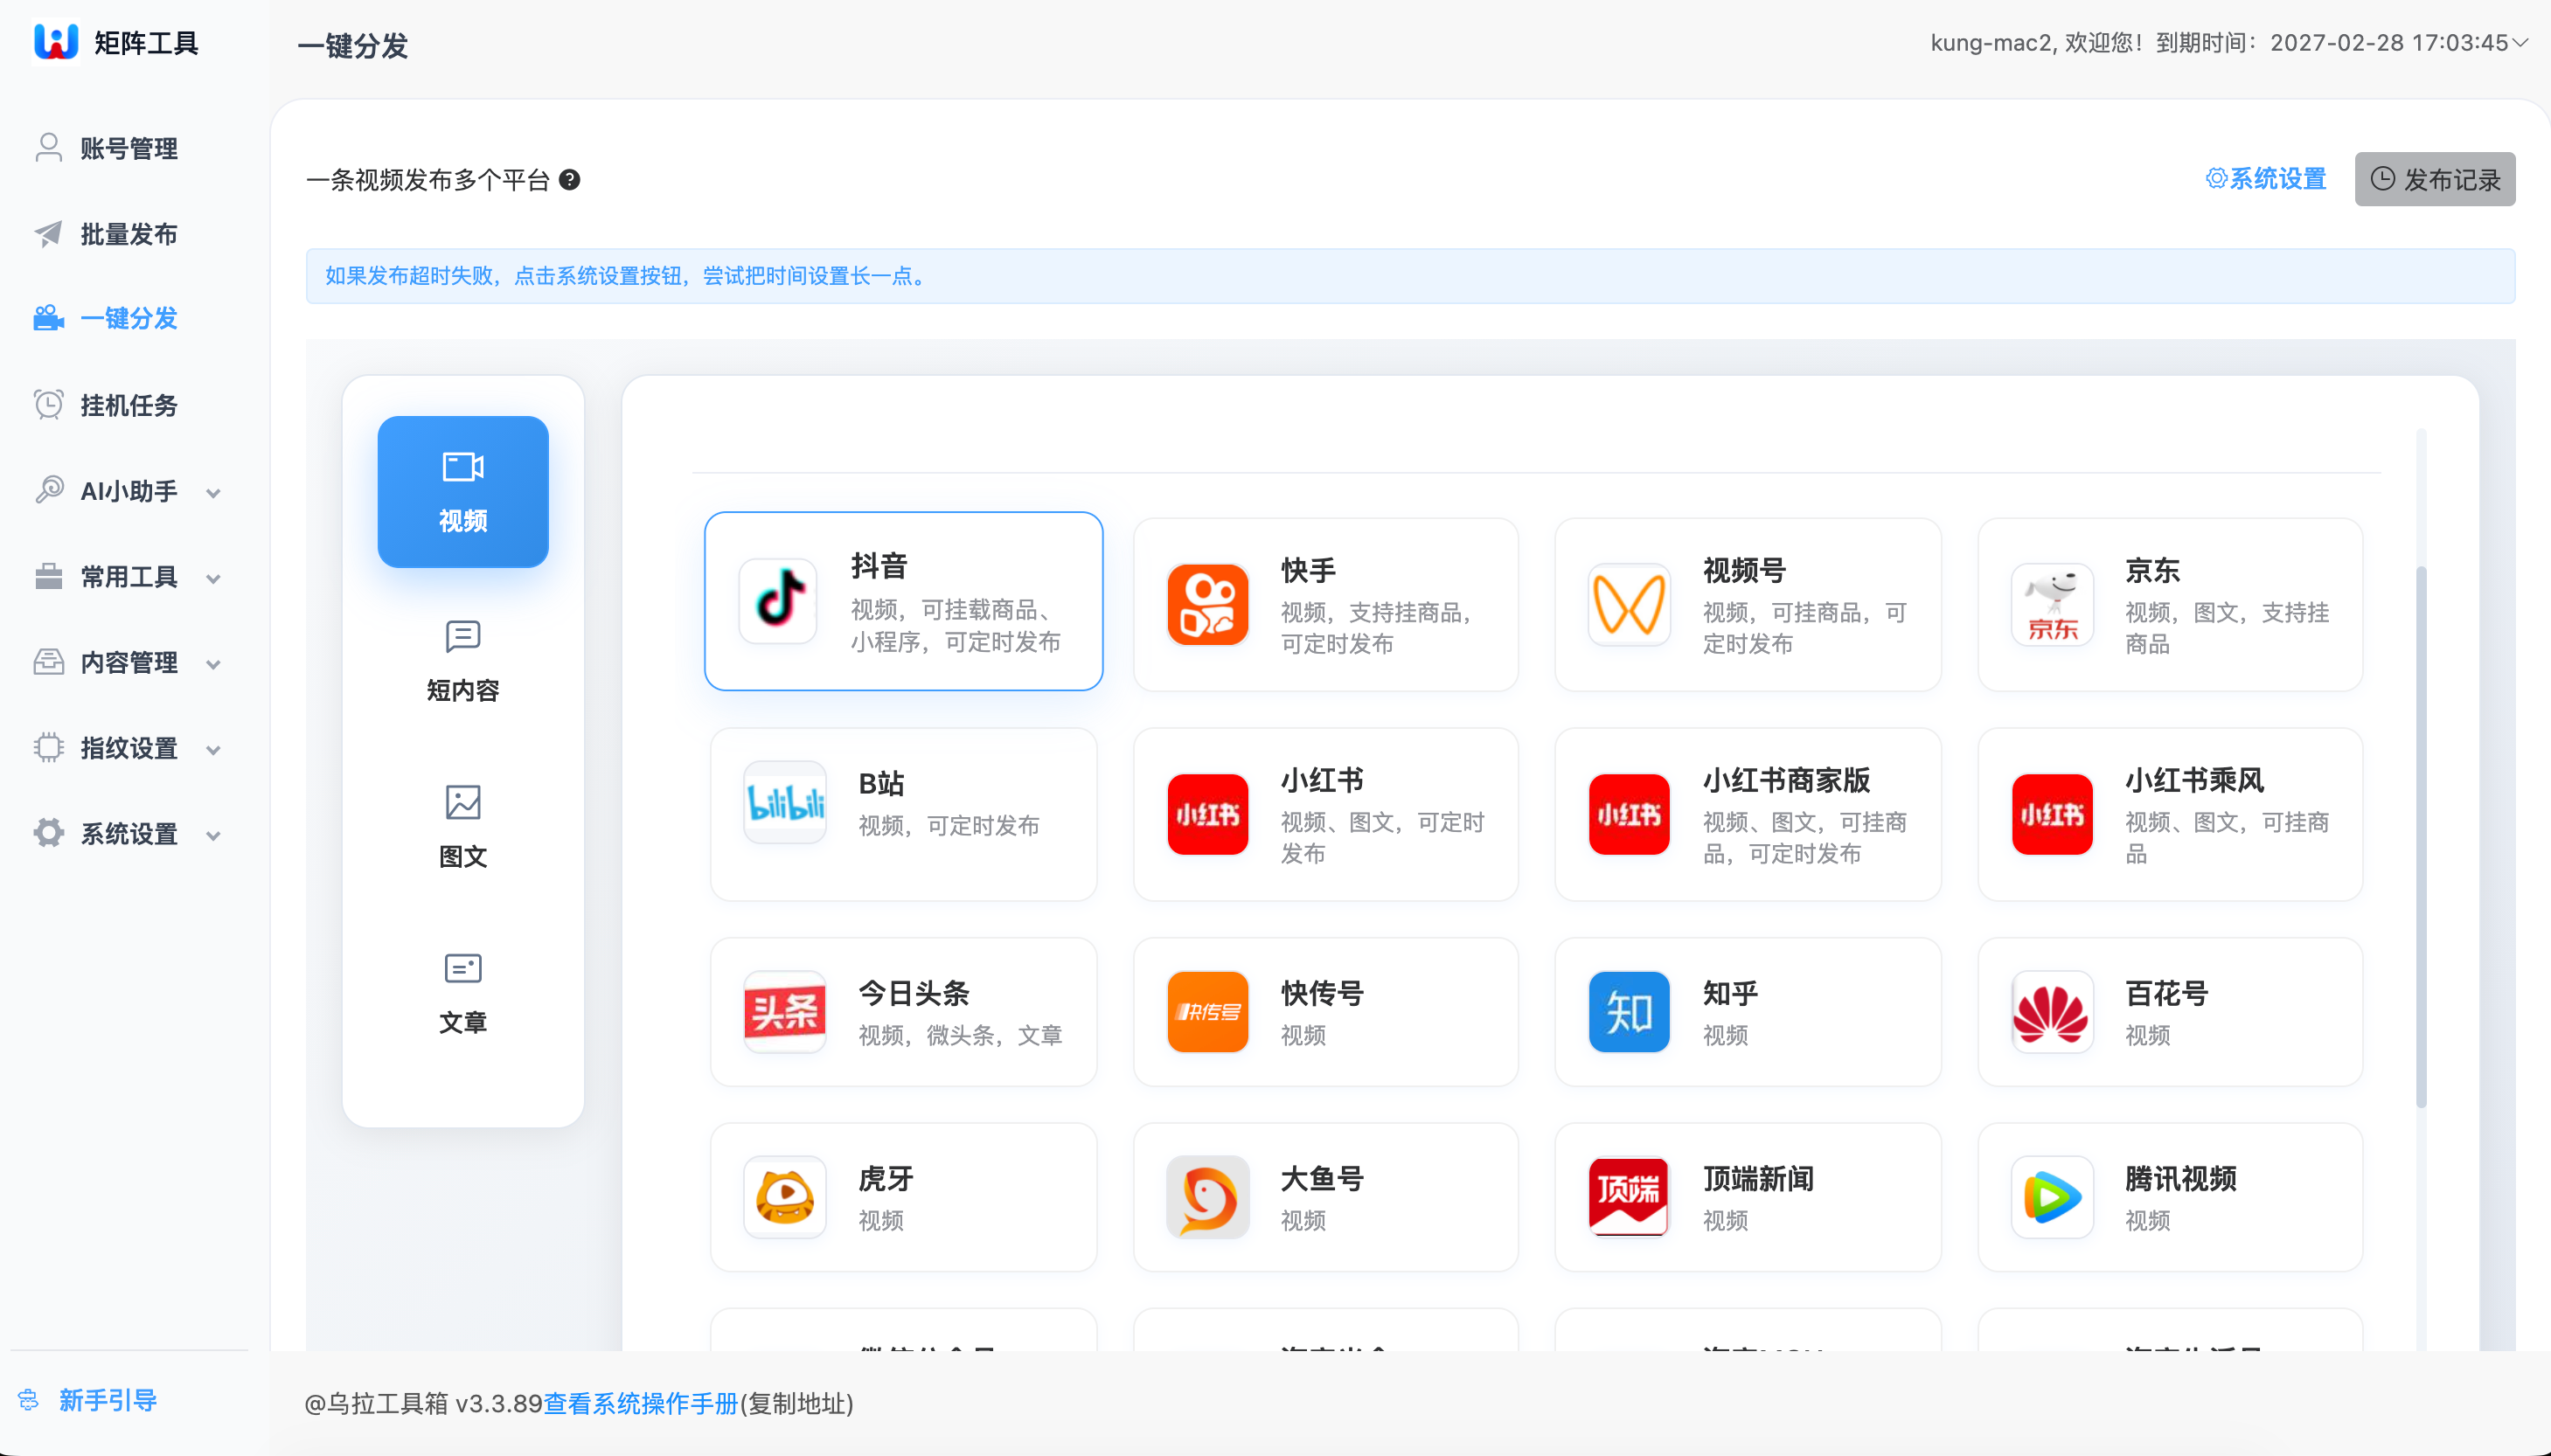Click the 快传号 orange icon
The image size is (2551, 1456).
pos(1207,1012)
